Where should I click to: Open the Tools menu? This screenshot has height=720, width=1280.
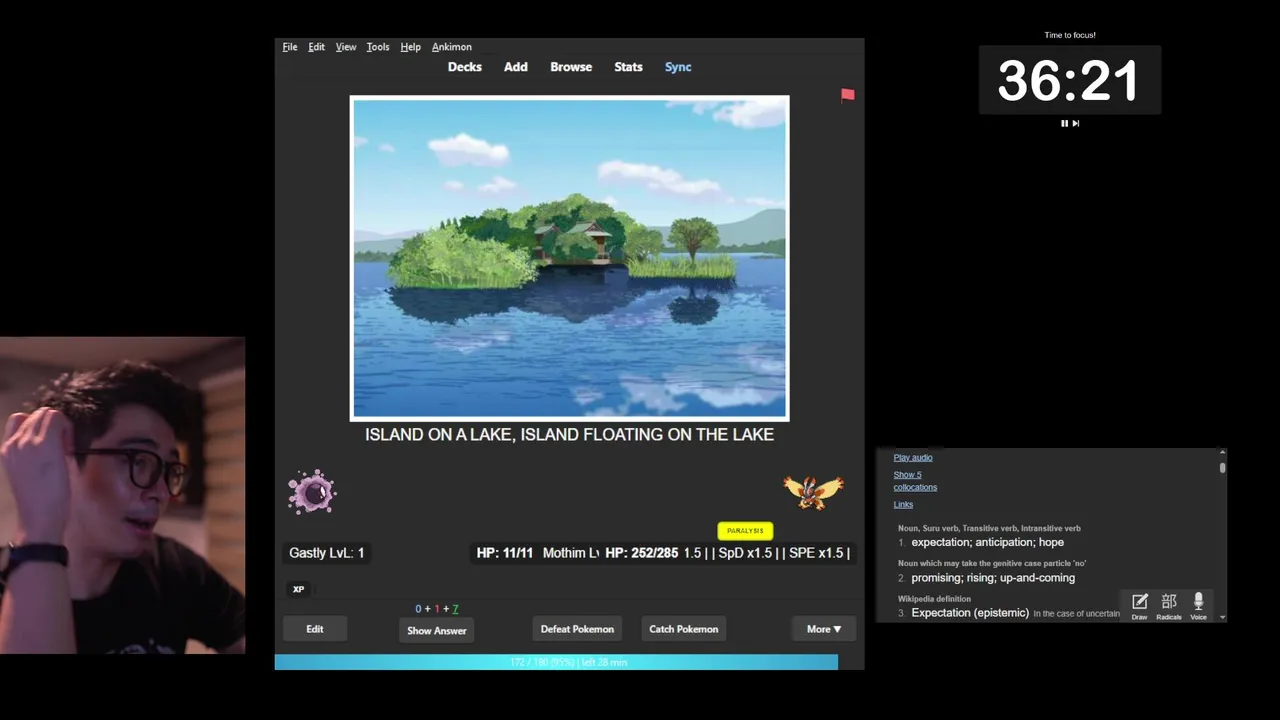(378, 47)
